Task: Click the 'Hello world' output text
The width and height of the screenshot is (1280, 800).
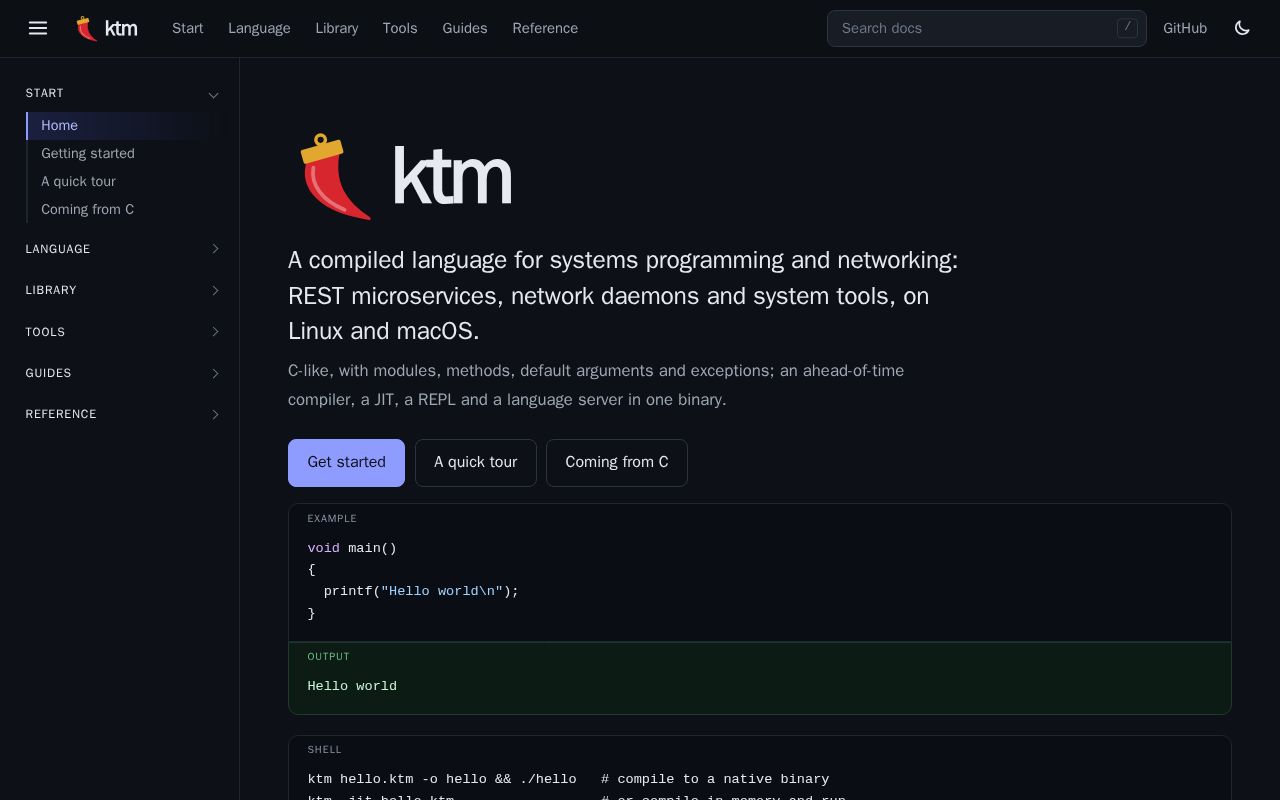Action: [x=352, y=686]
